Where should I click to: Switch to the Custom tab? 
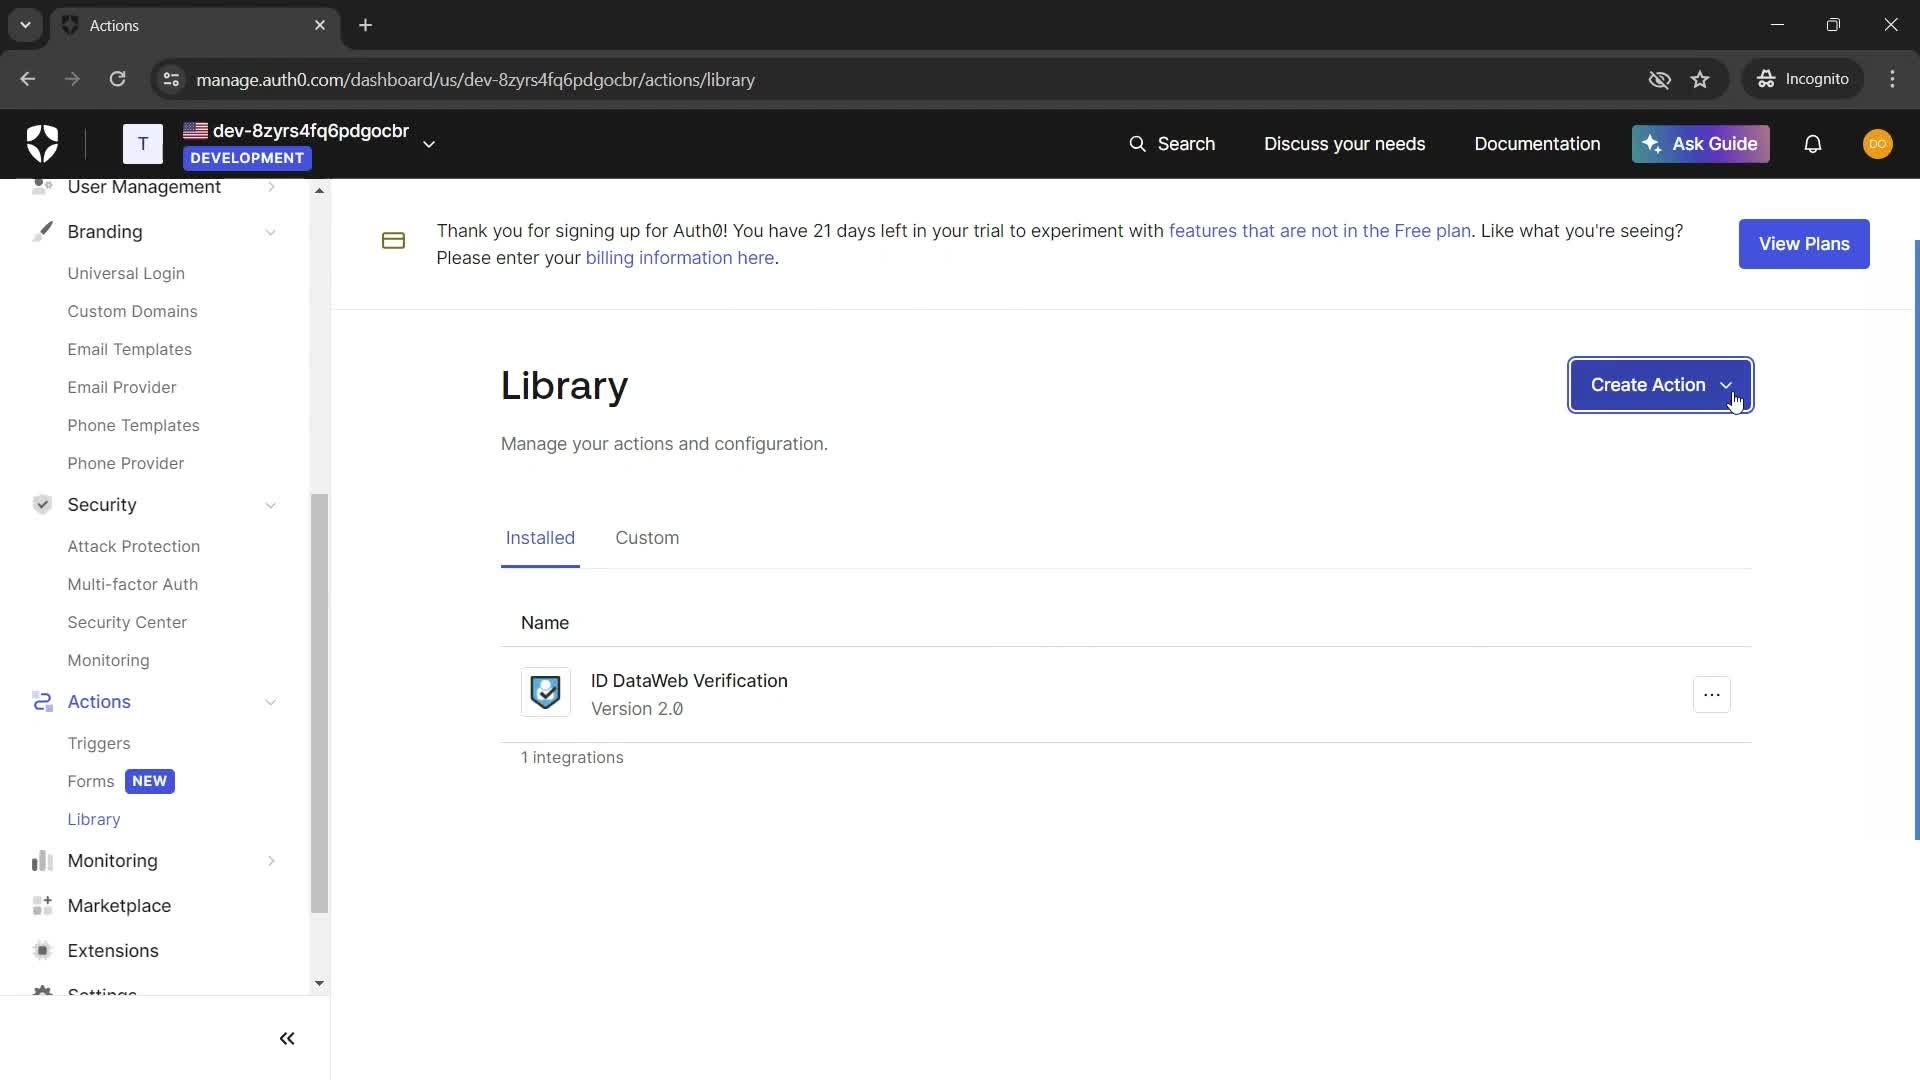pyautogui.click(x=647, y=538)
